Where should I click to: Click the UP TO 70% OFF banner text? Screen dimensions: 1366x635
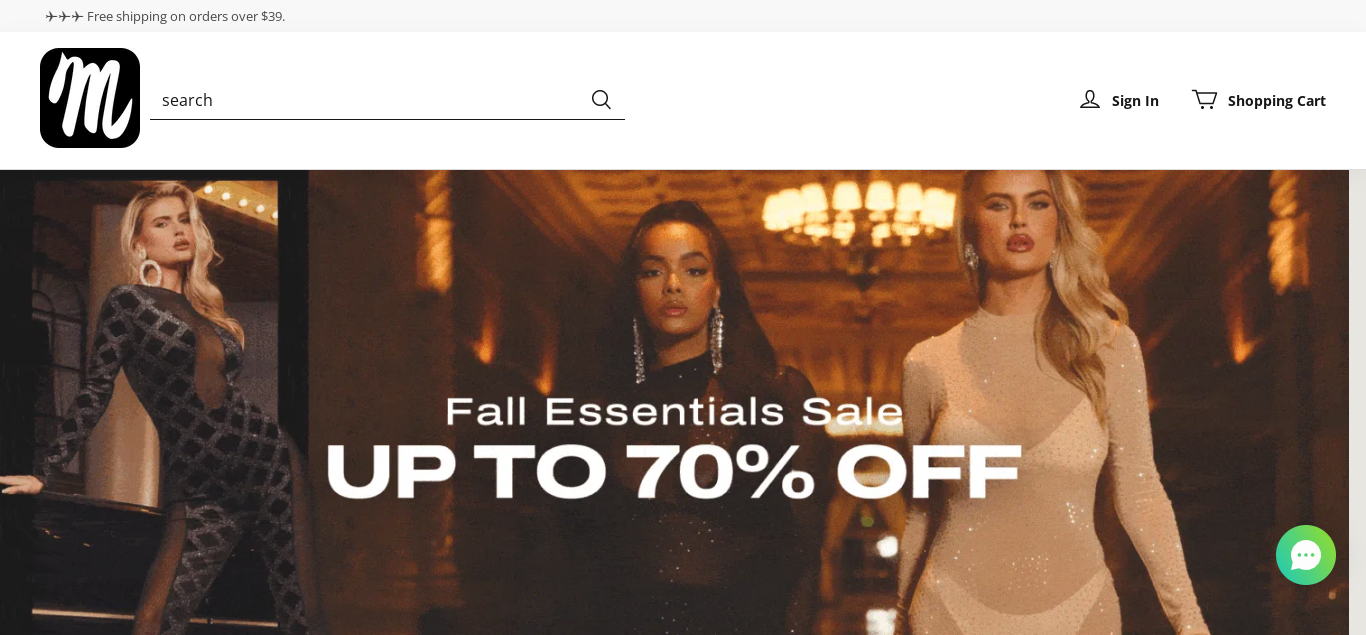tap(674, 472)
